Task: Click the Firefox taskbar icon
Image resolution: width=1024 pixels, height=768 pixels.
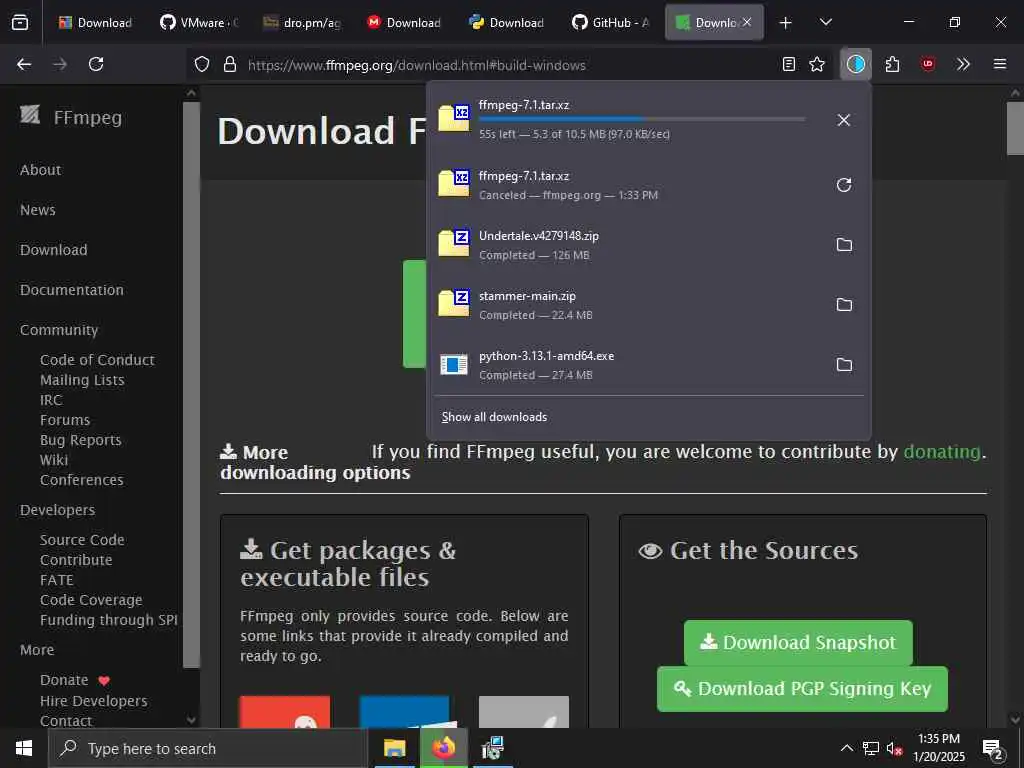Action: coord(443,748)
